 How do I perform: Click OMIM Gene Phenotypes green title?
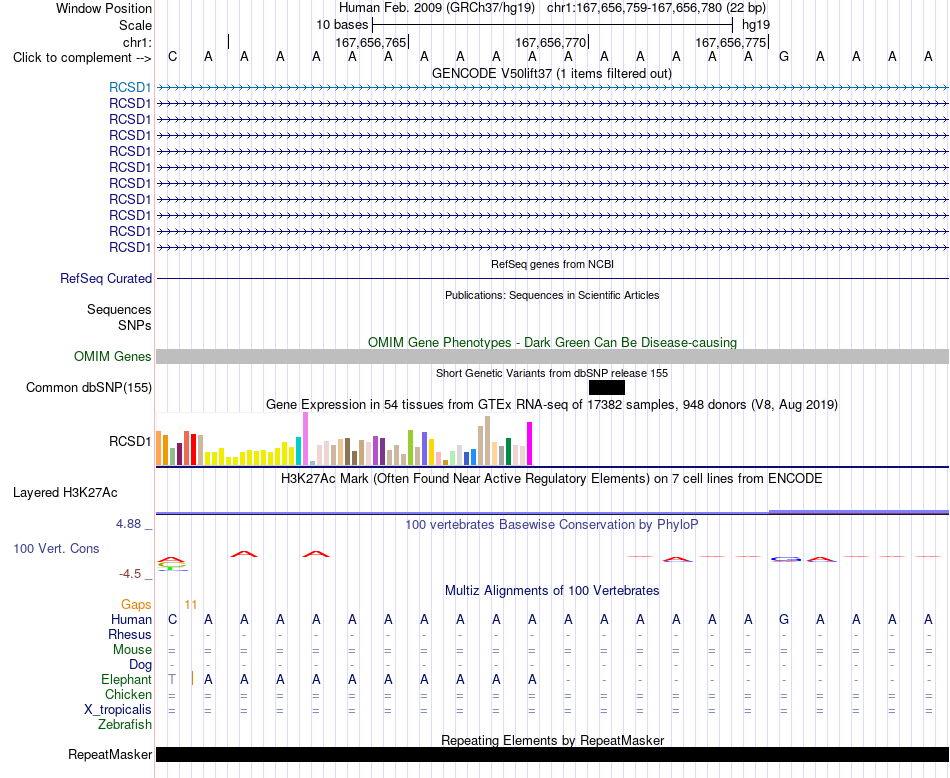[552, 342]
